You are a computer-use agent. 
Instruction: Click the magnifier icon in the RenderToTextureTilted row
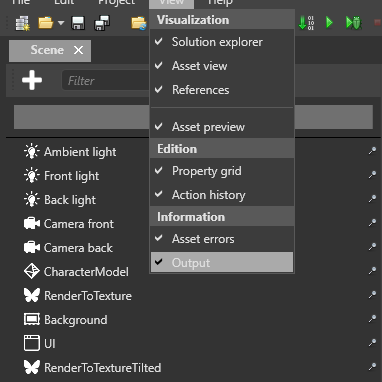[372, 367]
